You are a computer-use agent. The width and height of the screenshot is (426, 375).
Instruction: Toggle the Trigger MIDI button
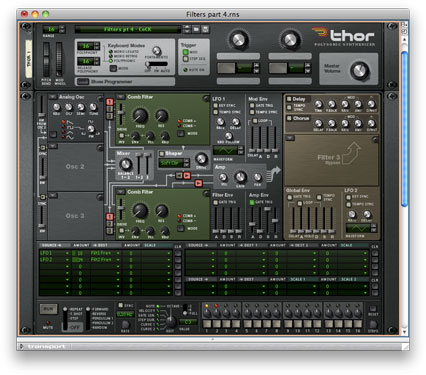[186, 52]
